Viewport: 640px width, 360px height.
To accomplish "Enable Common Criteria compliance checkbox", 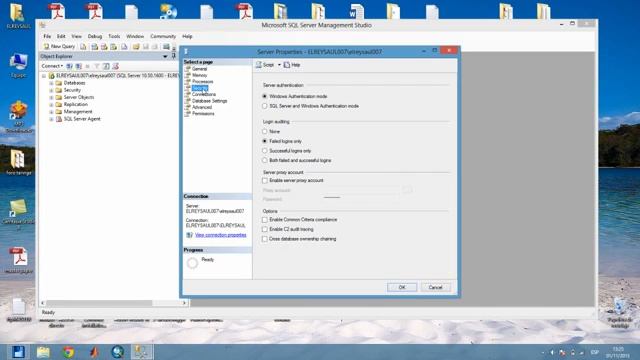I will (x=264, y=220).
